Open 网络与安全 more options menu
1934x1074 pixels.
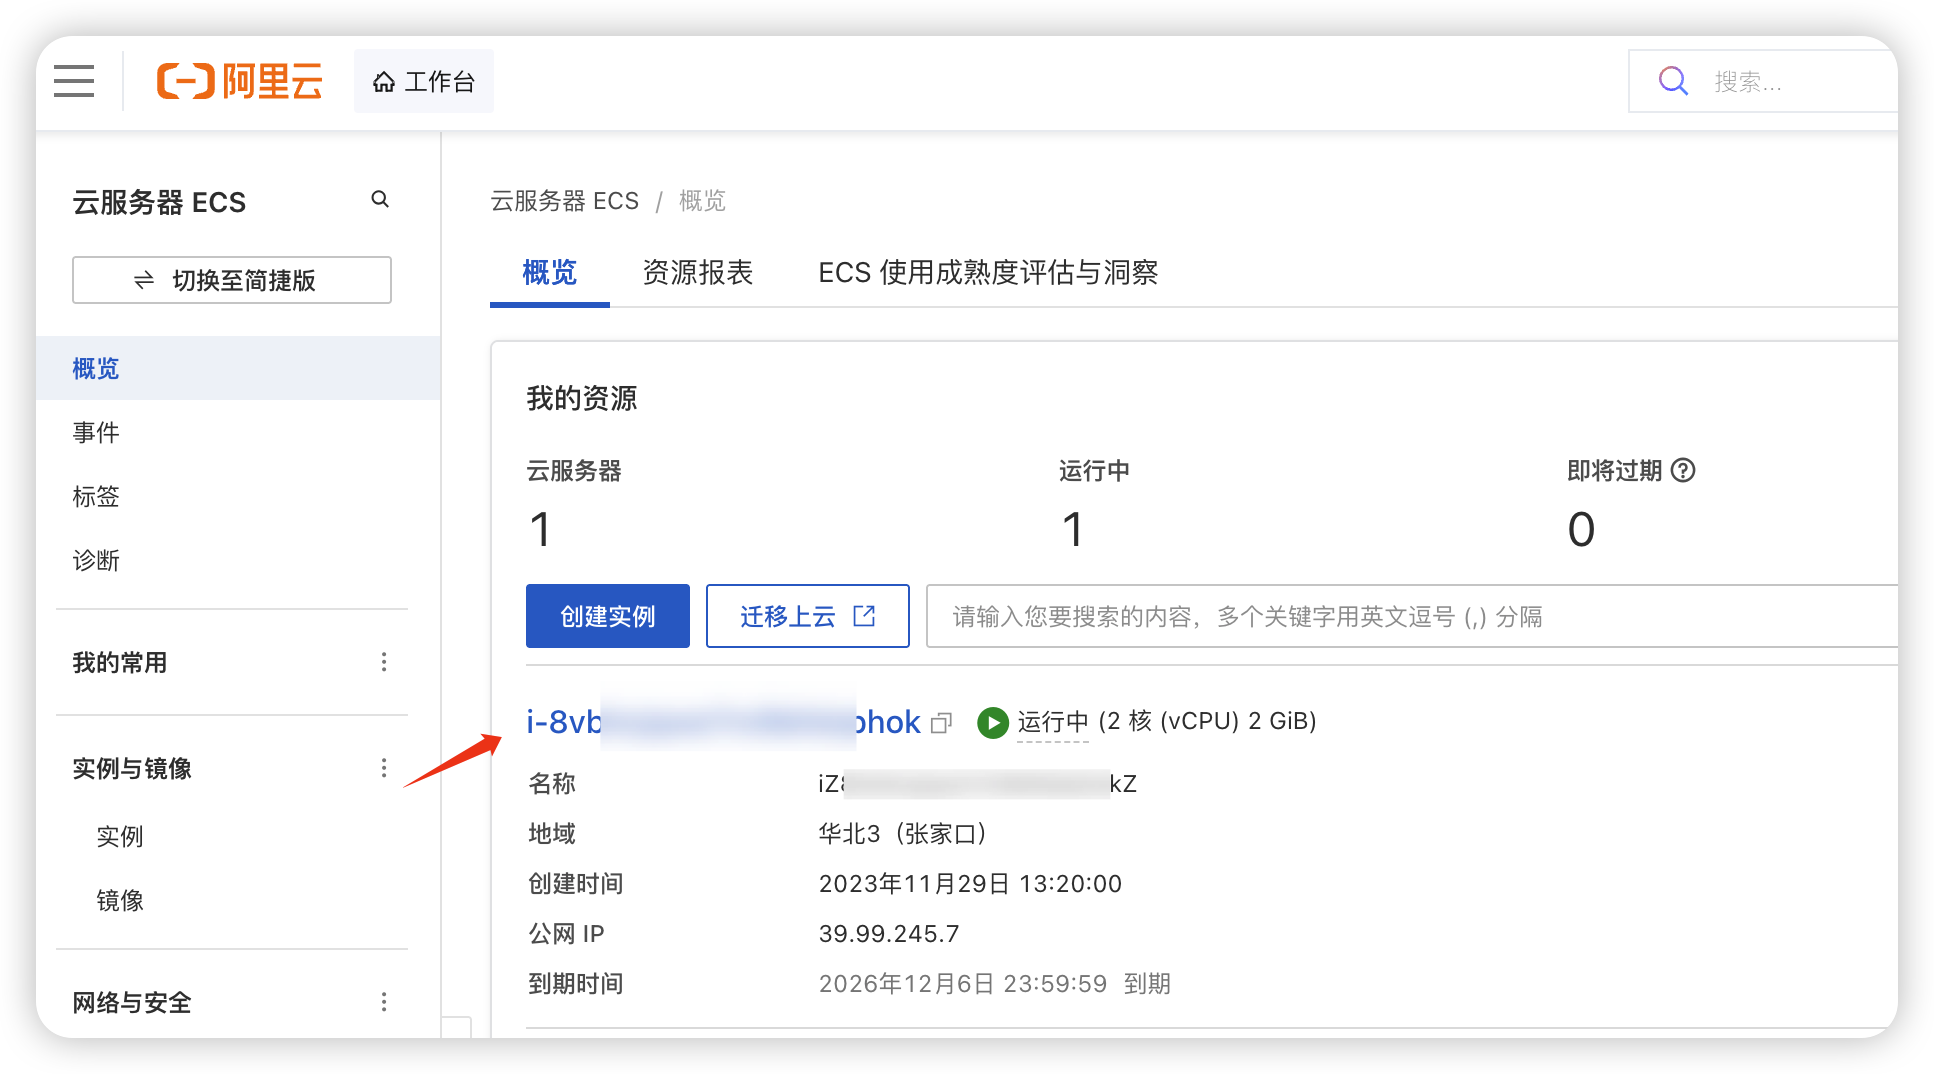coord(384,1002)
